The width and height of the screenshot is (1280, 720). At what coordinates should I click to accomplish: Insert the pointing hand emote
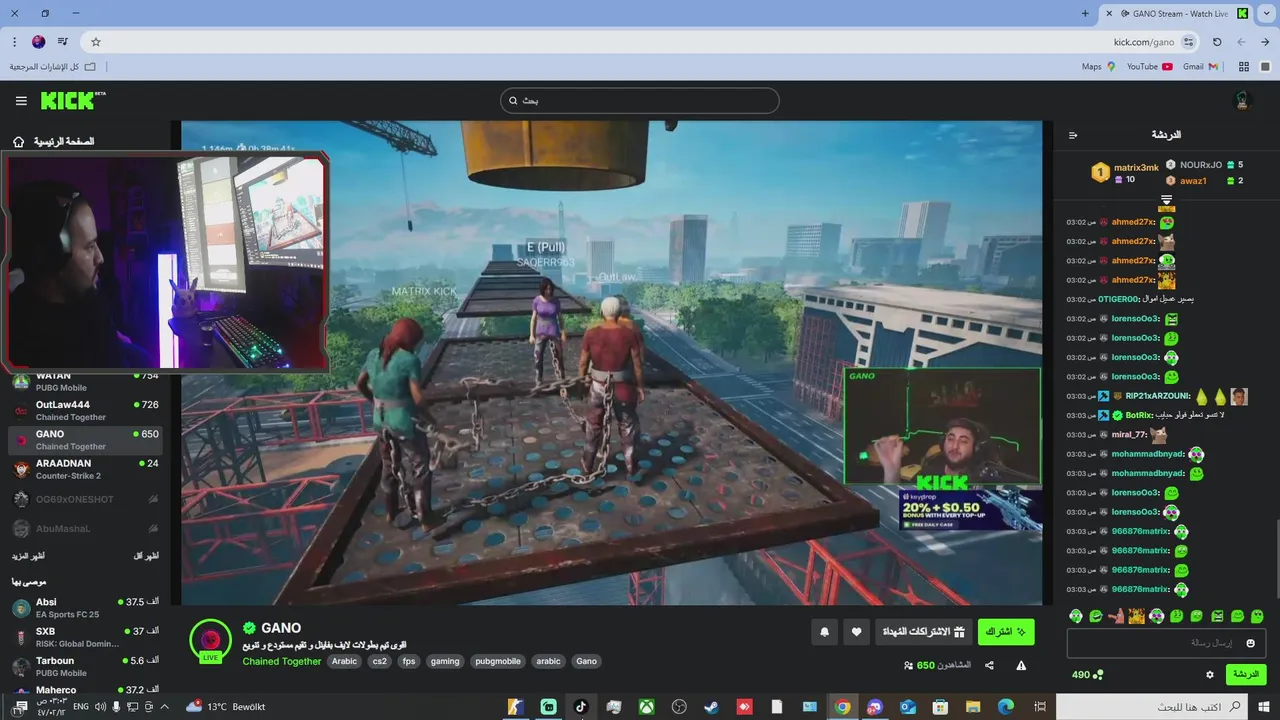click(x=1116, y=616)
